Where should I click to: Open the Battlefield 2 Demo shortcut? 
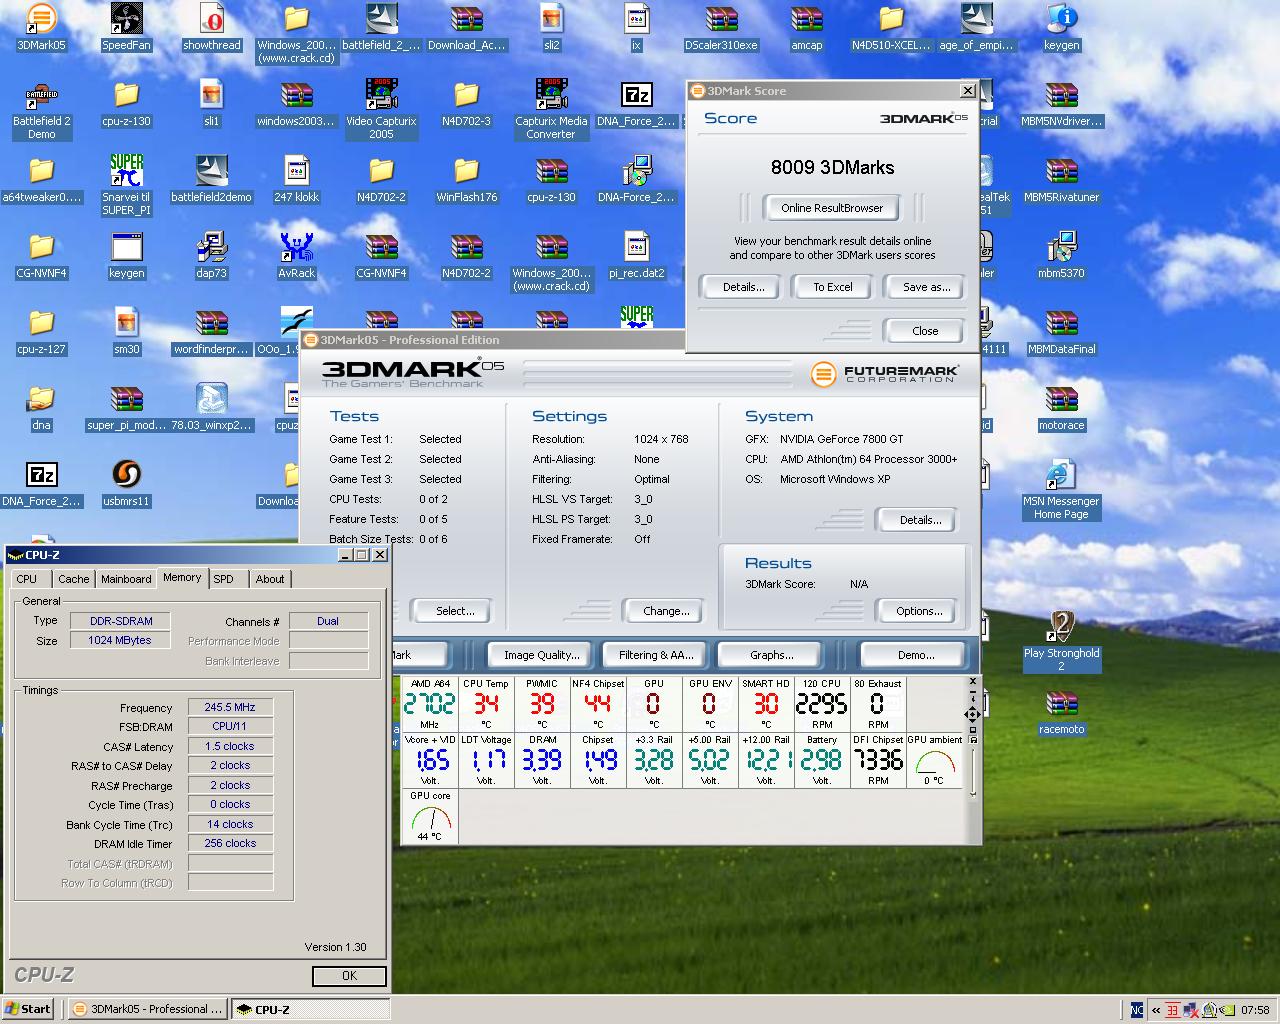tap(41, 110)
